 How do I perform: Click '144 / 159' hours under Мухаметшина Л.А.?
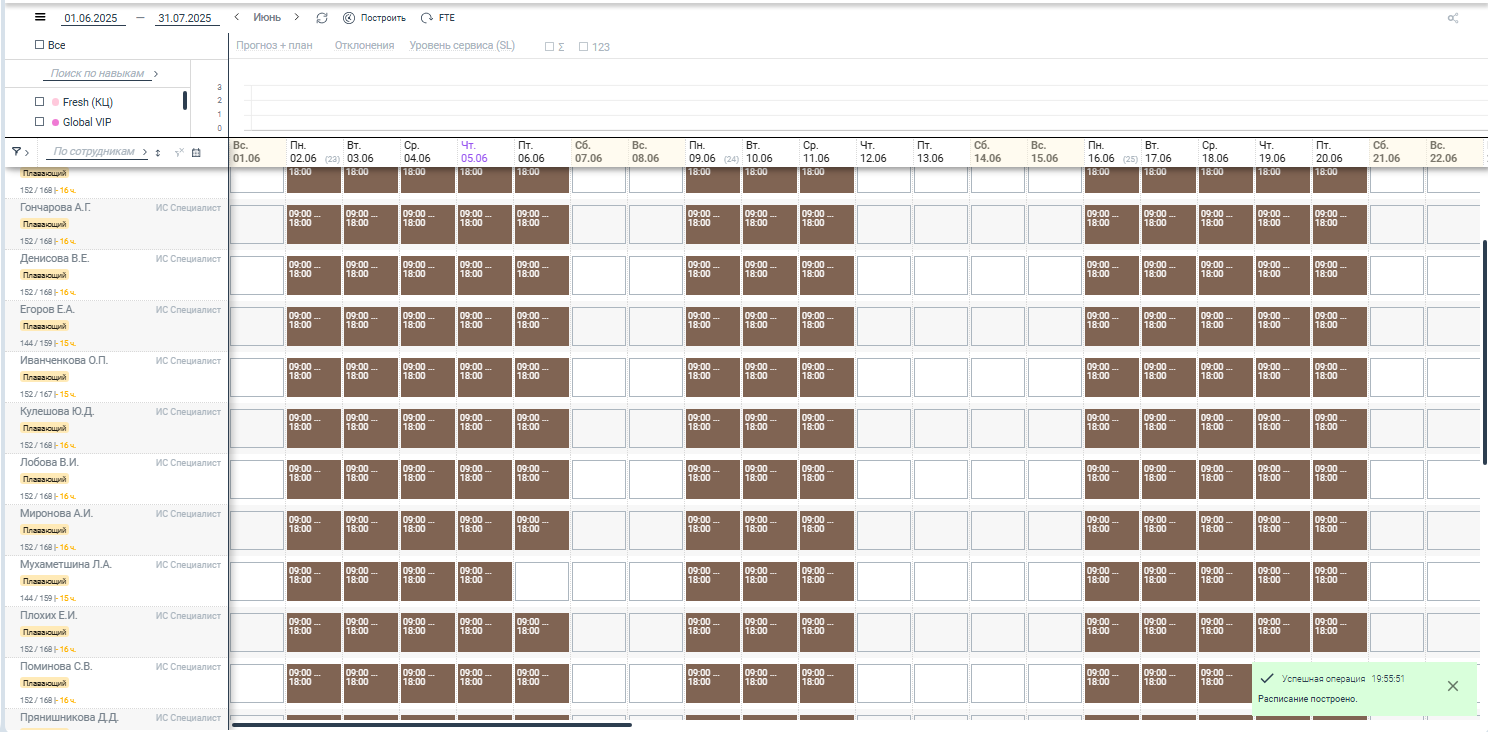35,598
